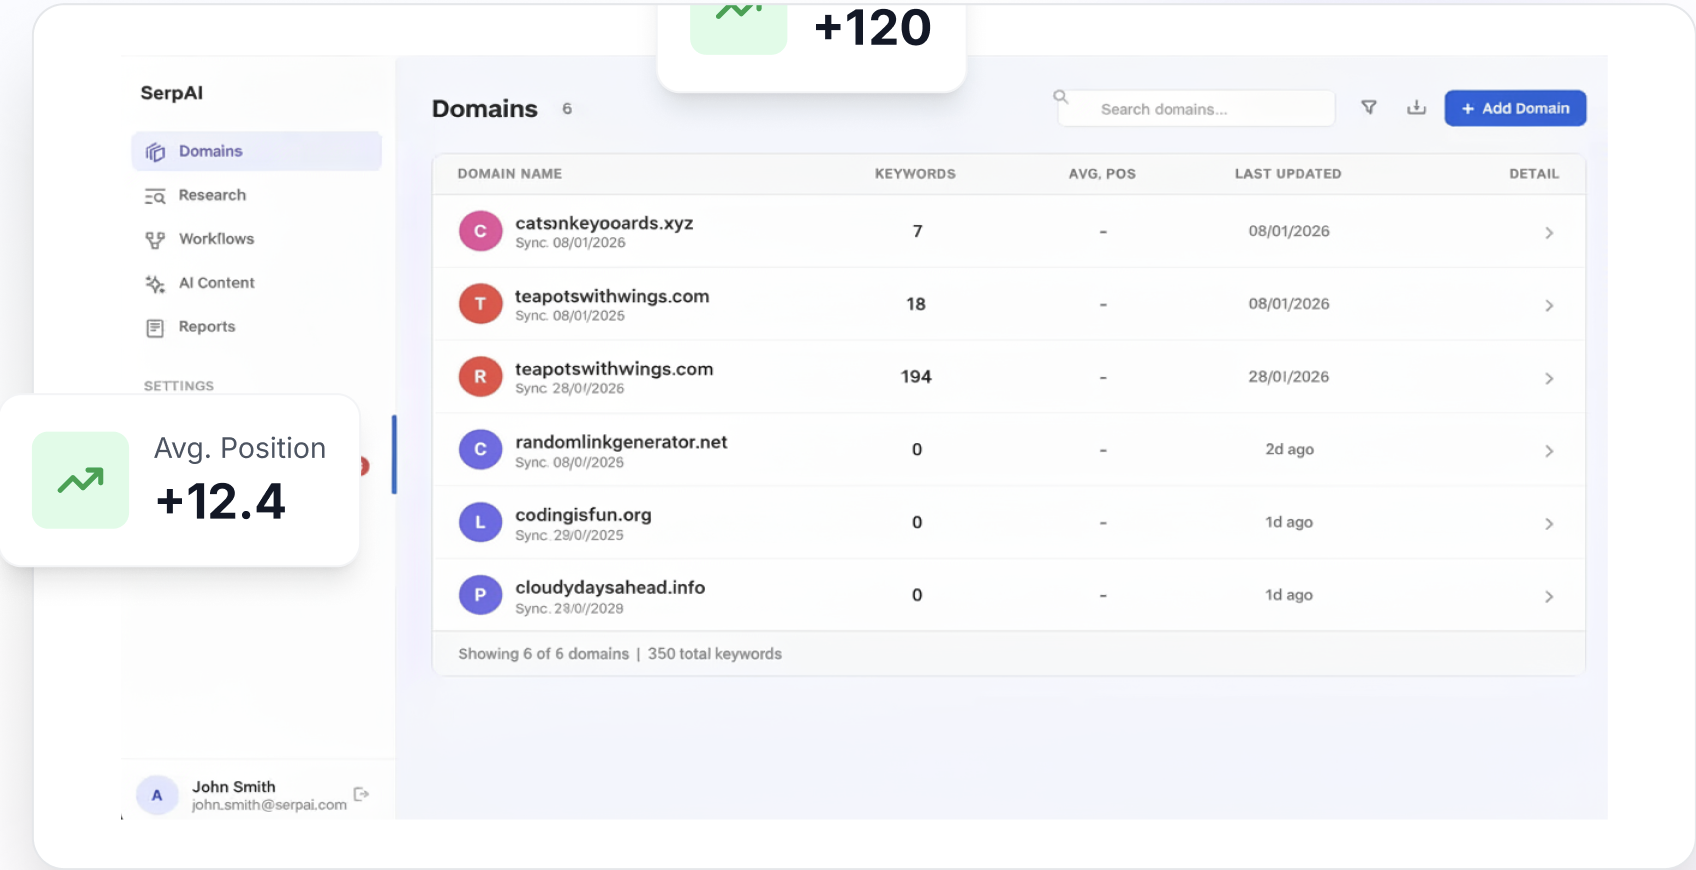Focus the Search domains field
The height and width of the screenshot is (870, 1696).
coord(1196,109)
